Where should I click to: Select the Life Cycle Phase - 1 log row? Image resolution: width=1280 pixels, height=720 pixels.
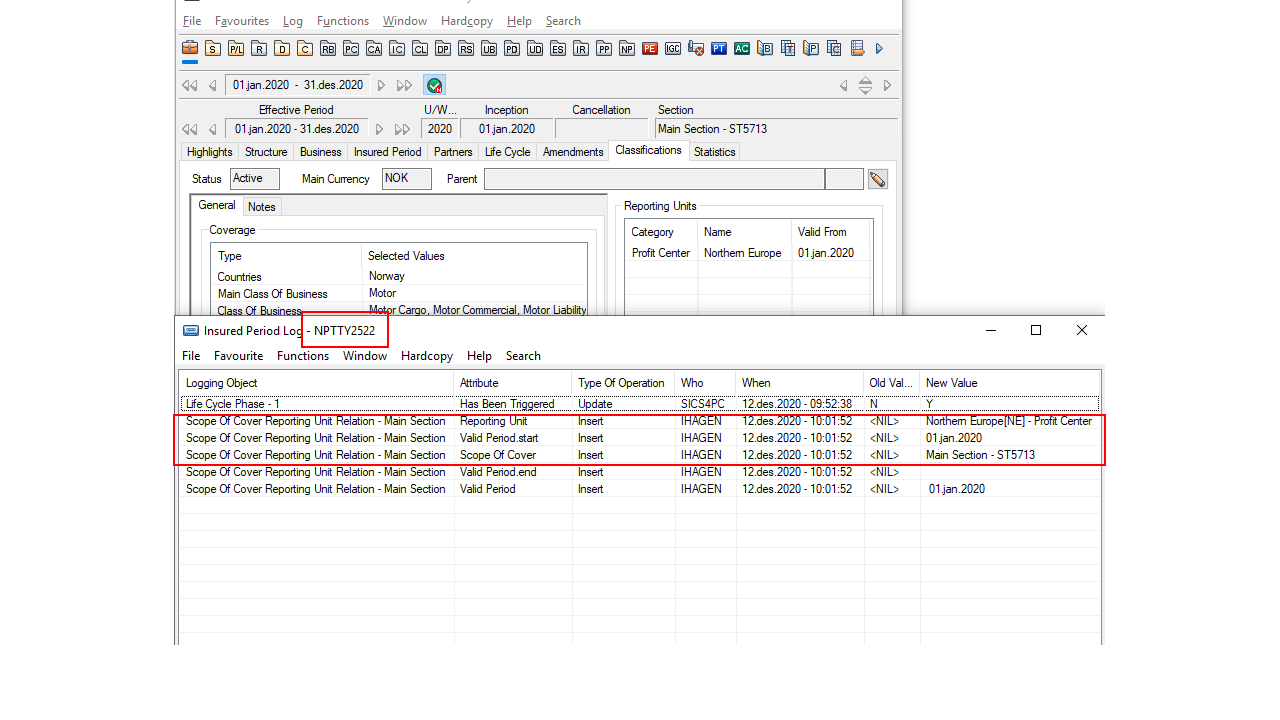[315, 404]
